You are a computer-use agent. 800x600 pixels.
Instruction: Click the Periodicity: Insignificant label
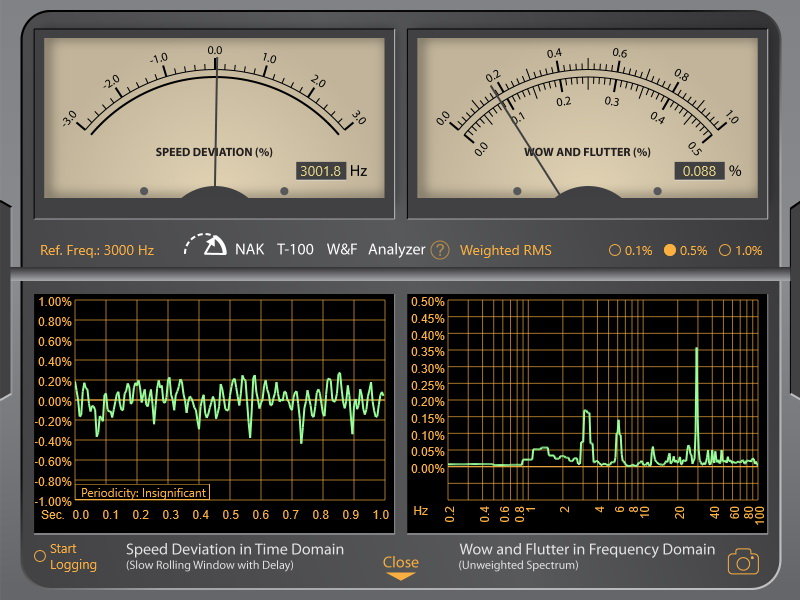(x=146, y=492)
